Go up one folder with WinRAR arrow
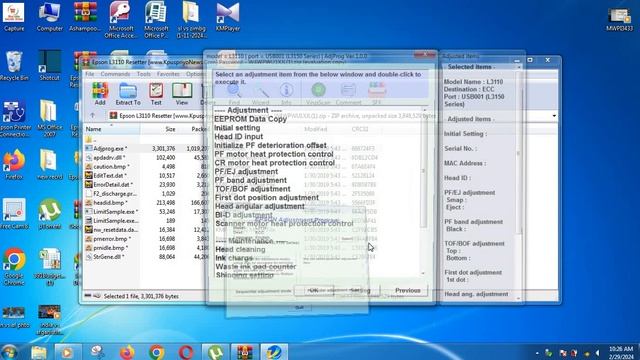The width and height of the screenshot is (640, 360). click(92, 116)
